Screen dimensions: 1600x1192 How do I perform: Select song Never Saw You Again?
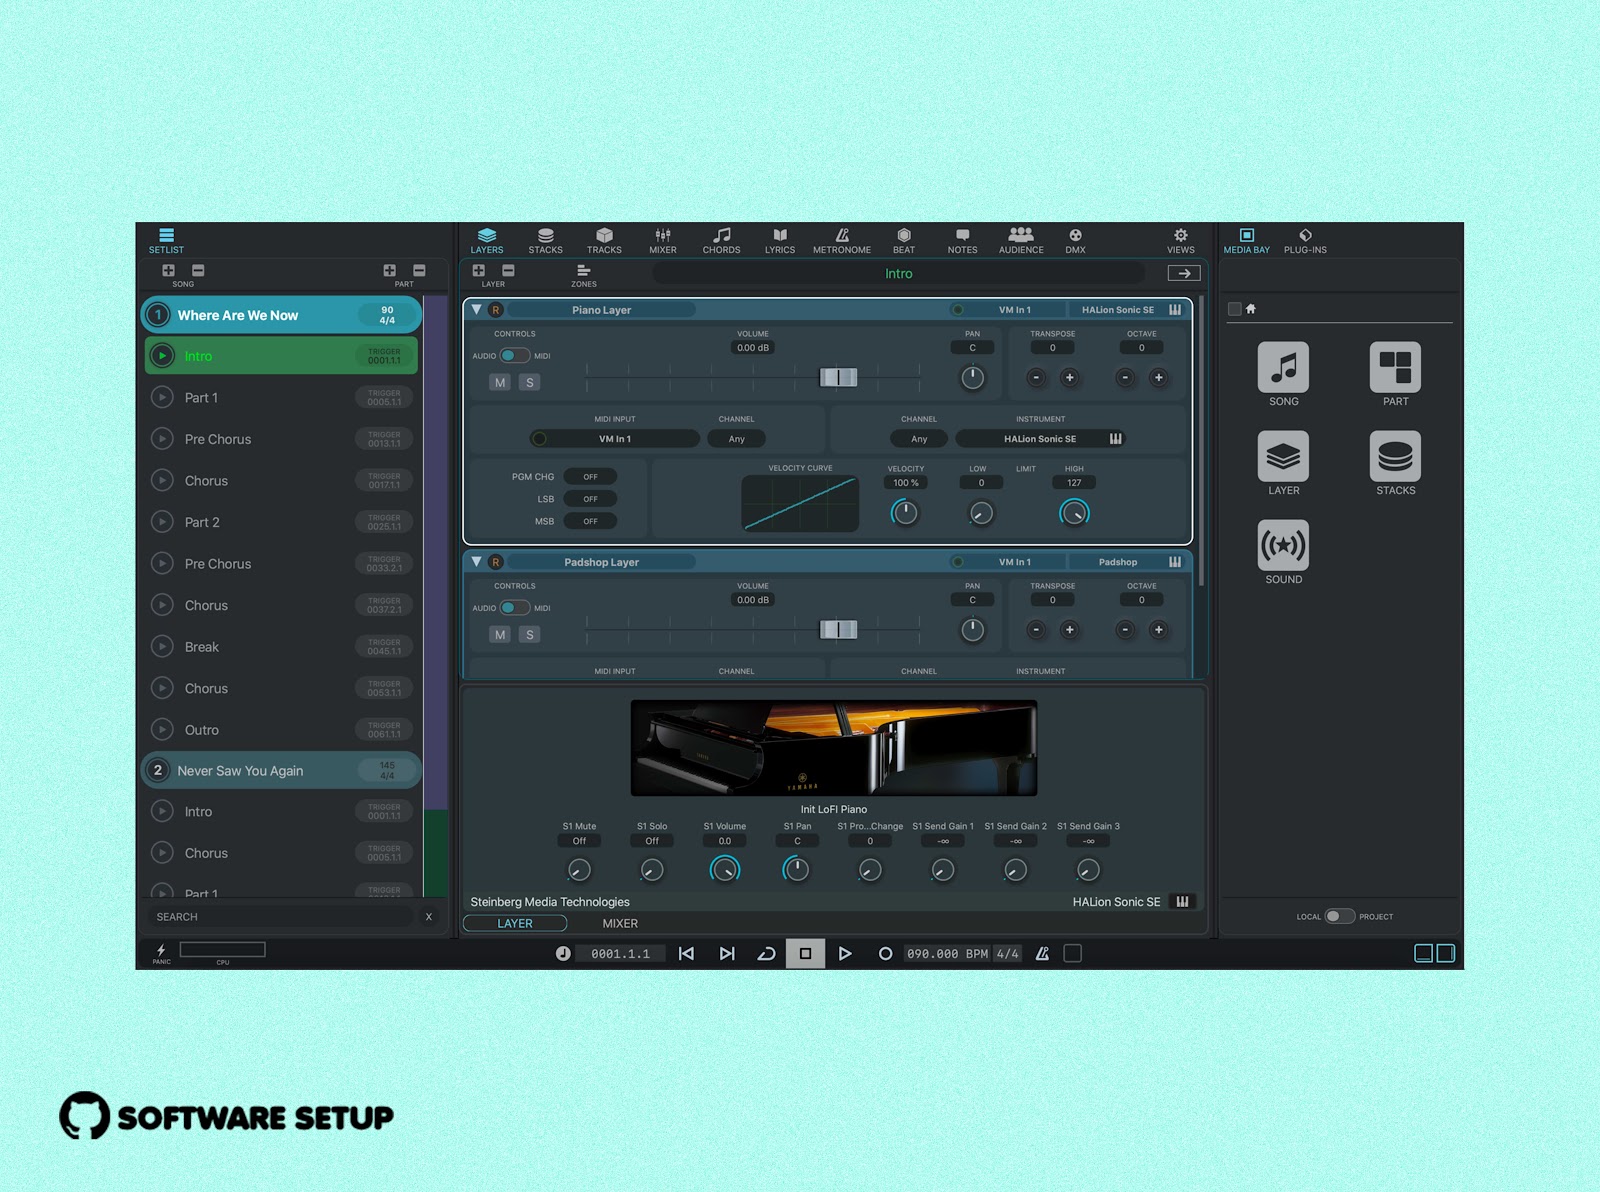click(281, 770)
